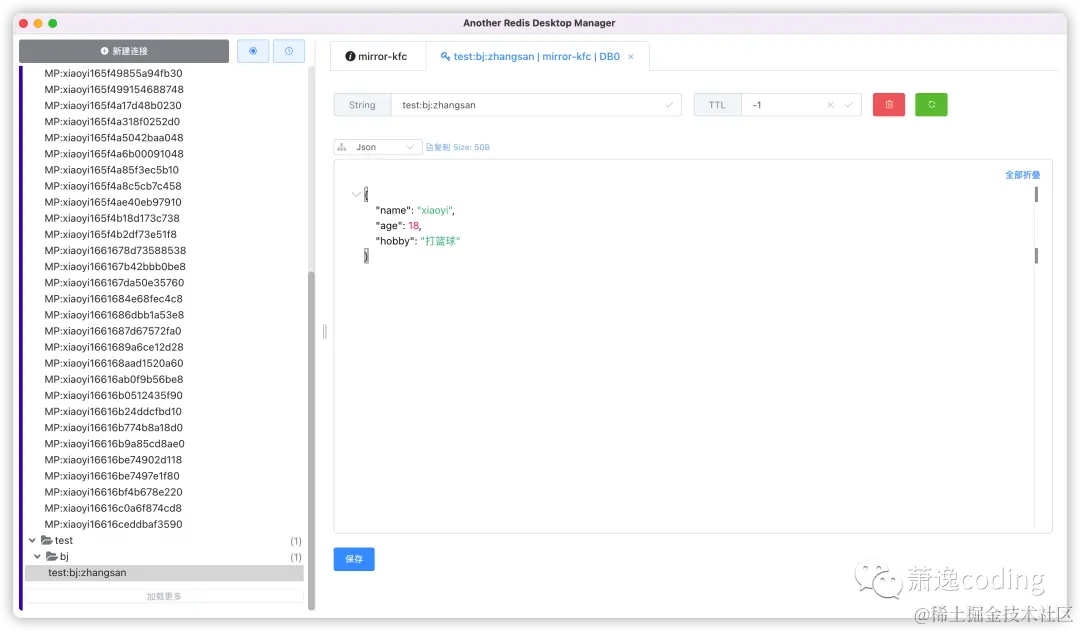The image size is (1080, 631).
Task: Select key MP:xiaoyi16616bf4b678e220
Action: (x=114, y=493)
